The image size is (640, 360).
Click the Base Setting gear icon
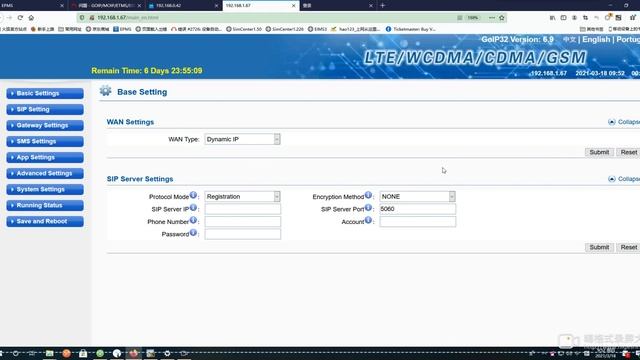point(105,91)
